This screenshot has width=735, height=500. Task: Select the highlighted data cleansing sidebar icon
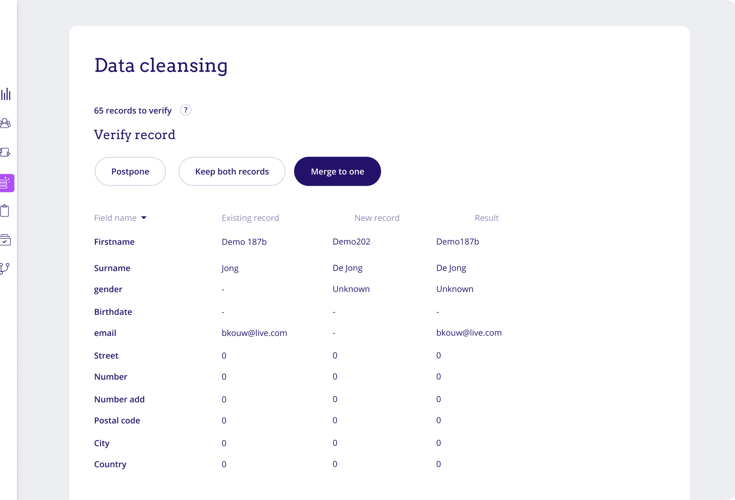[x=7, y=183]
